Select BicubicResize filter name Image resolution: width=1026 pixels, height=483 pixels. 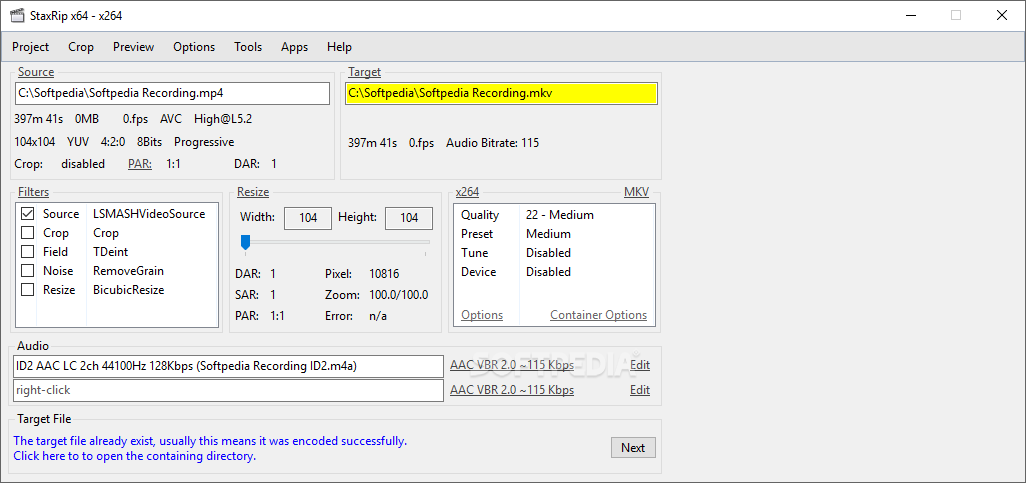coord(128,290)
